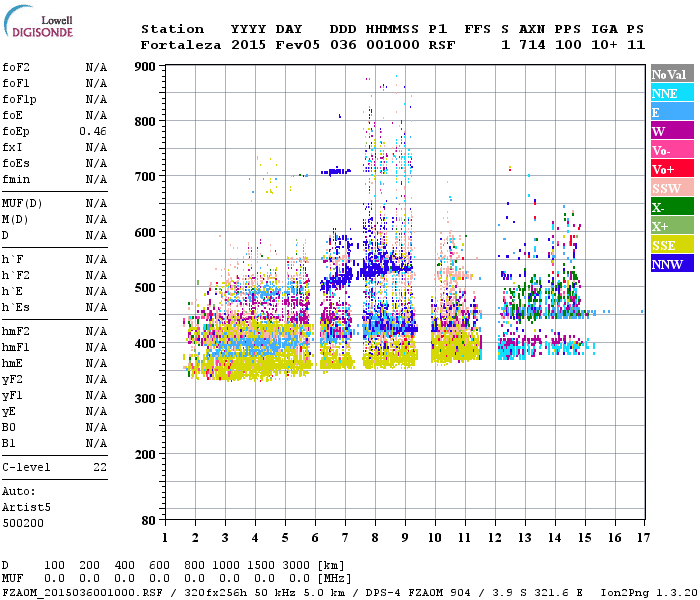
Task: Click the h`Es parameter label
Action: pos(16,308)
